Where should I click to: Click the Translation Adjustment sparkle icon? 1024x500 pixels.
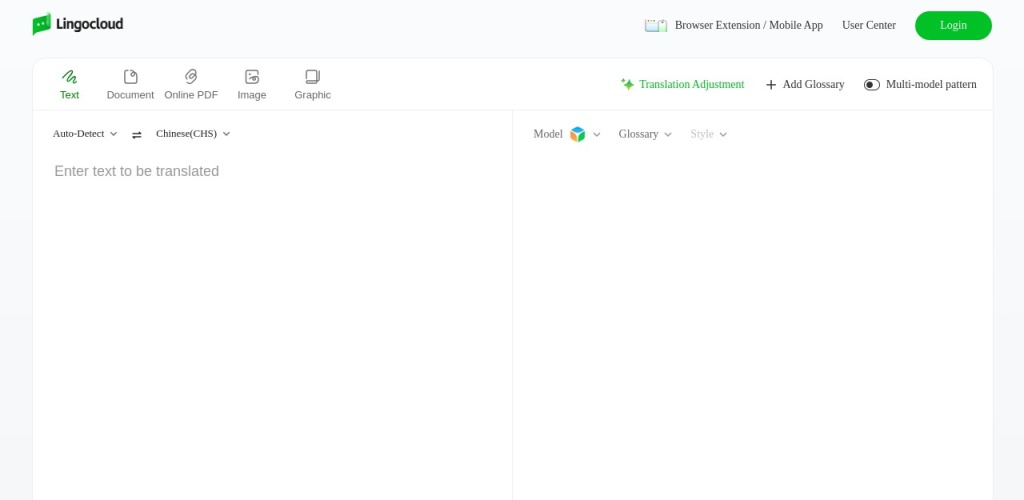point(627,84)
